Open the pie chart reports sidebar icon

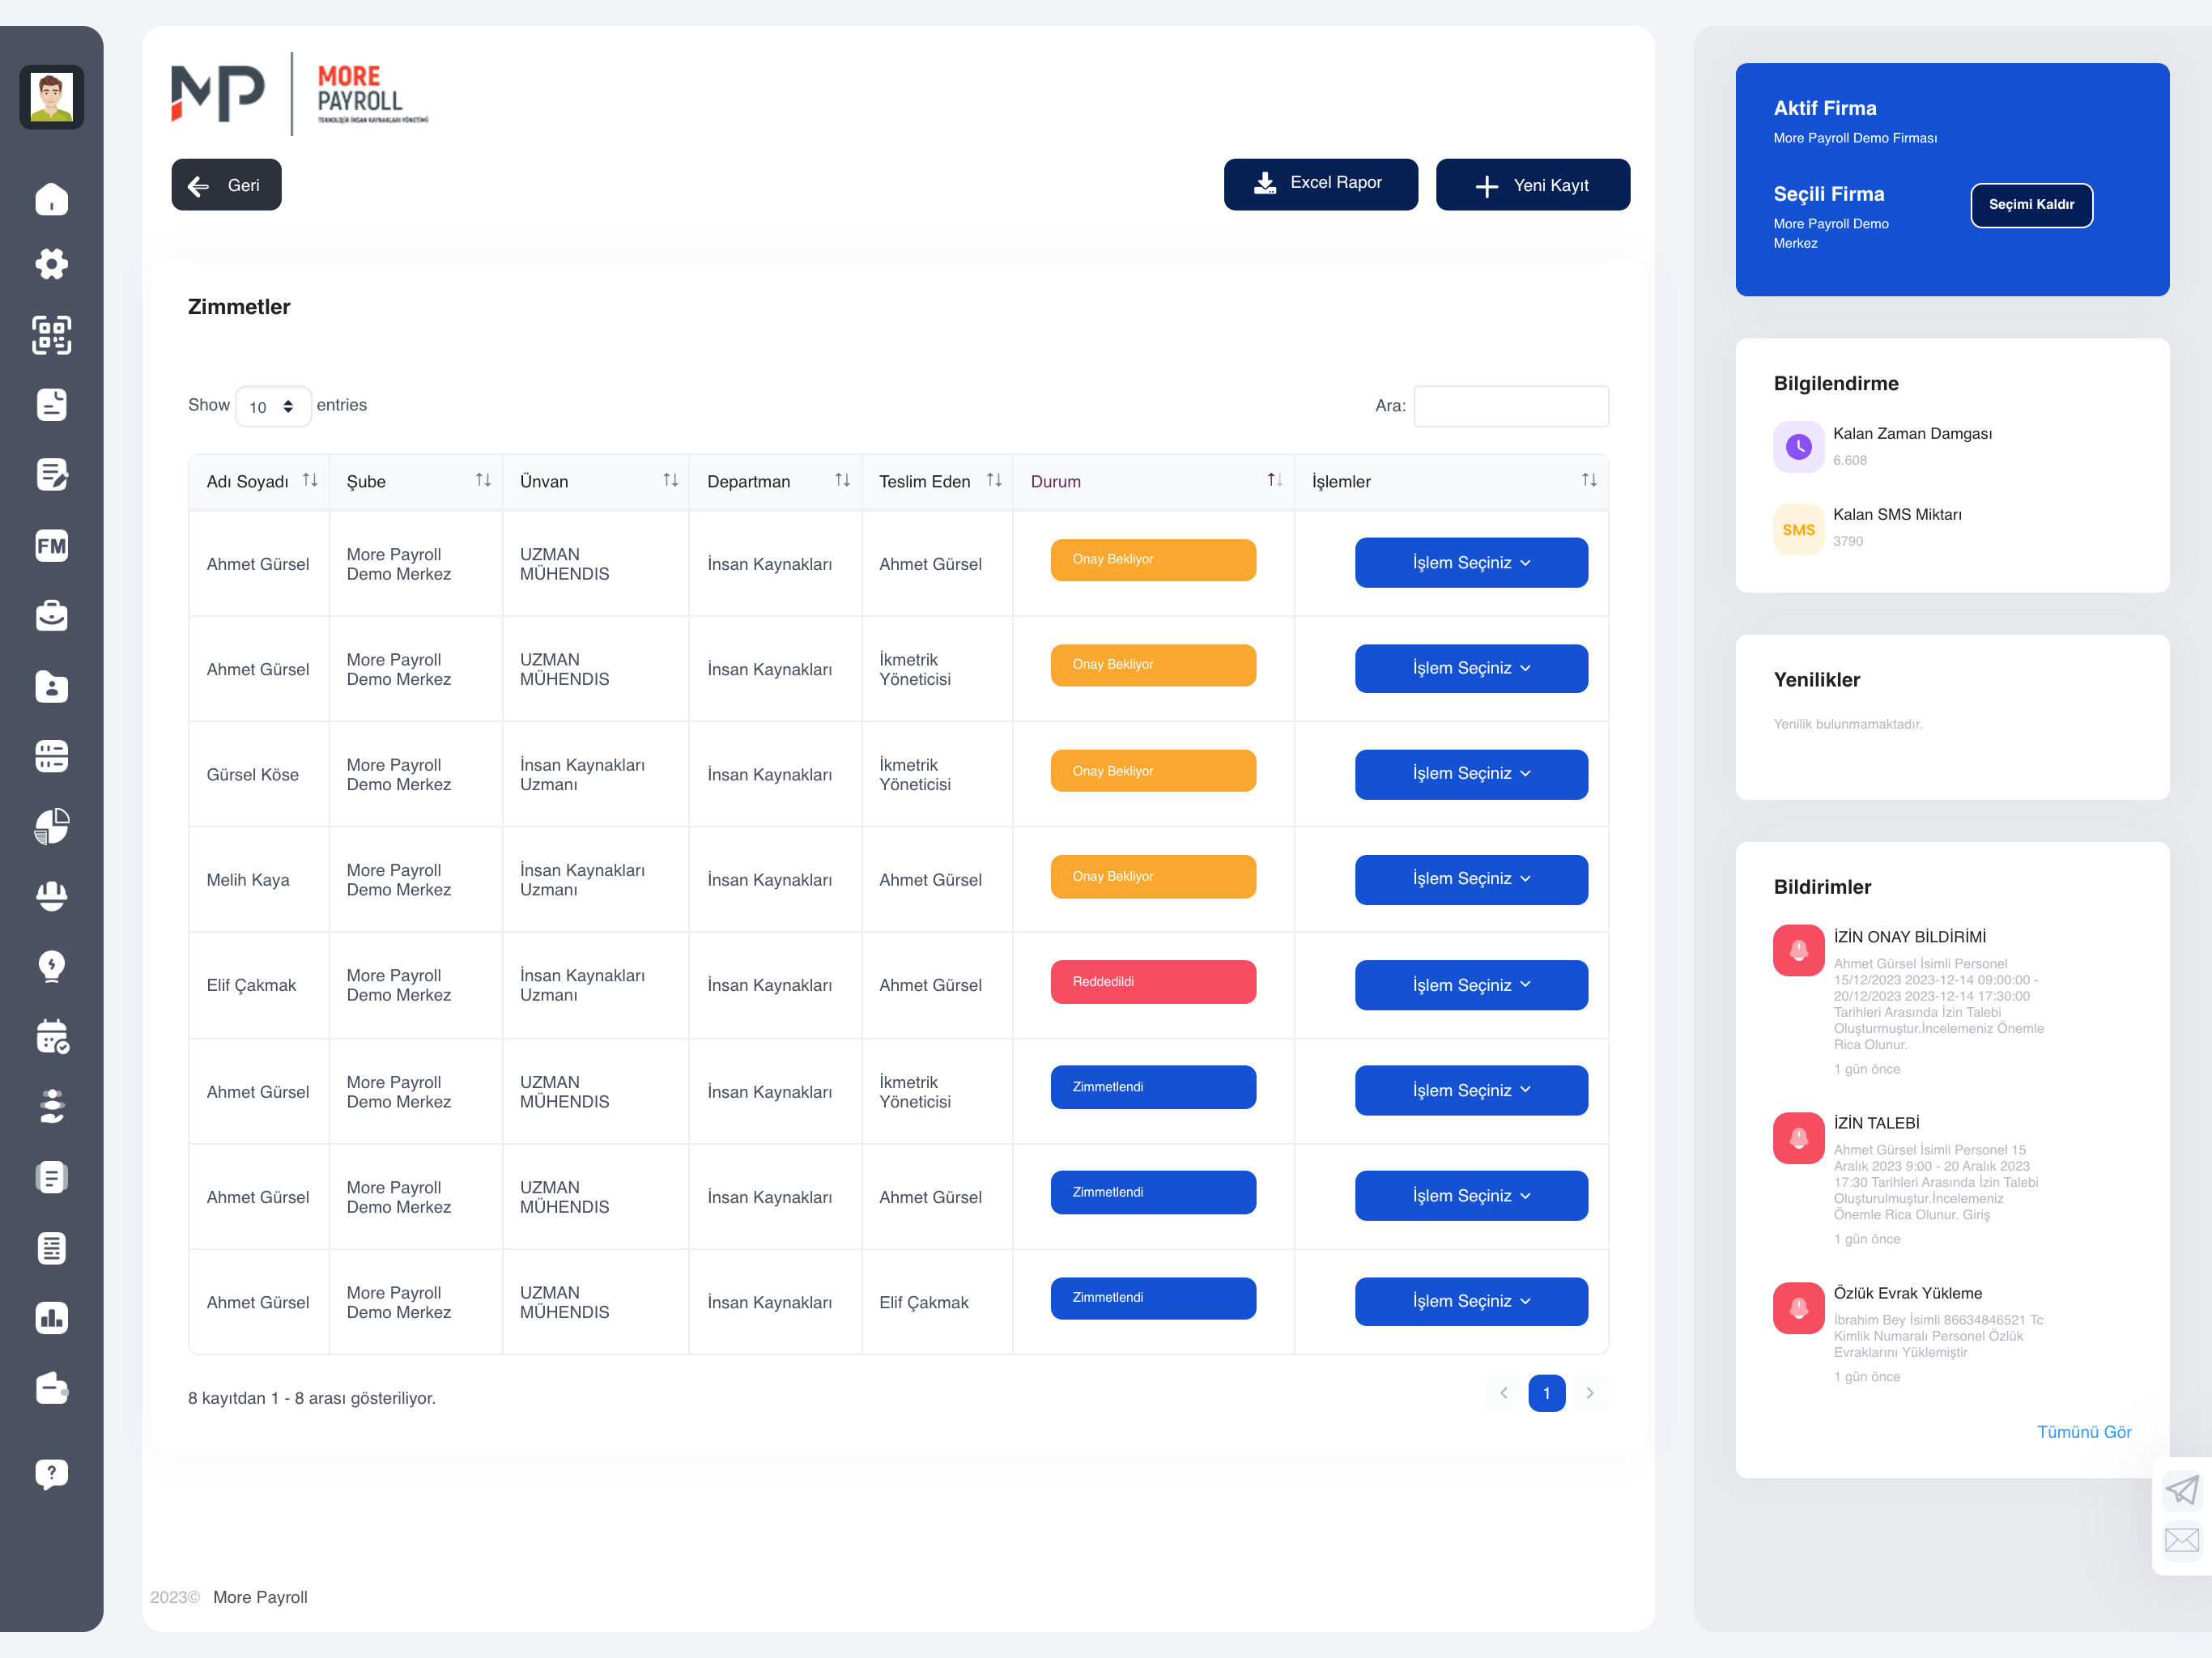[52, 827]
